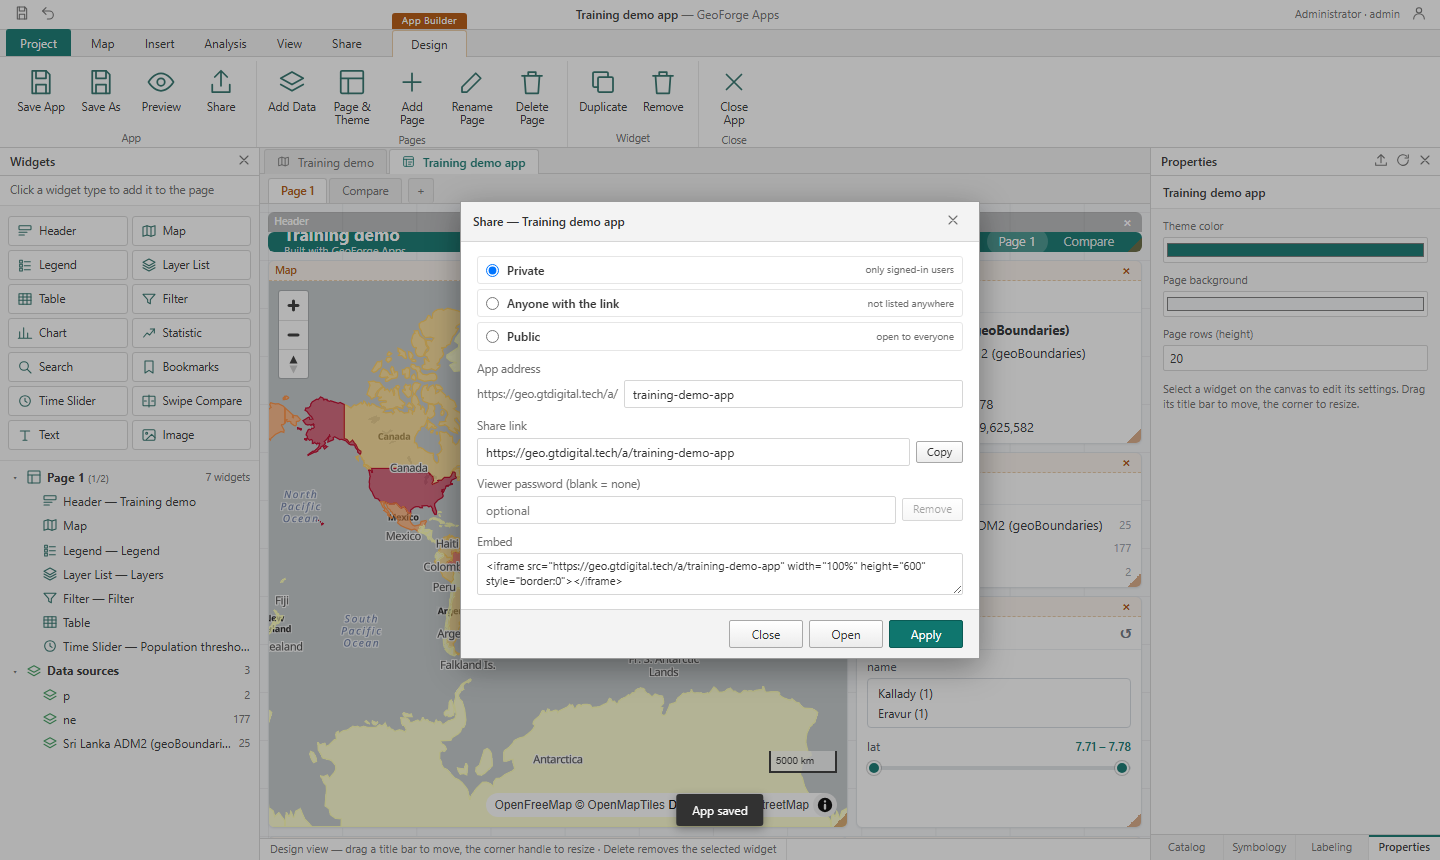Click the Embed iframe code box
This screenshot has width=1440, height=860.
(x=720, y=574)
